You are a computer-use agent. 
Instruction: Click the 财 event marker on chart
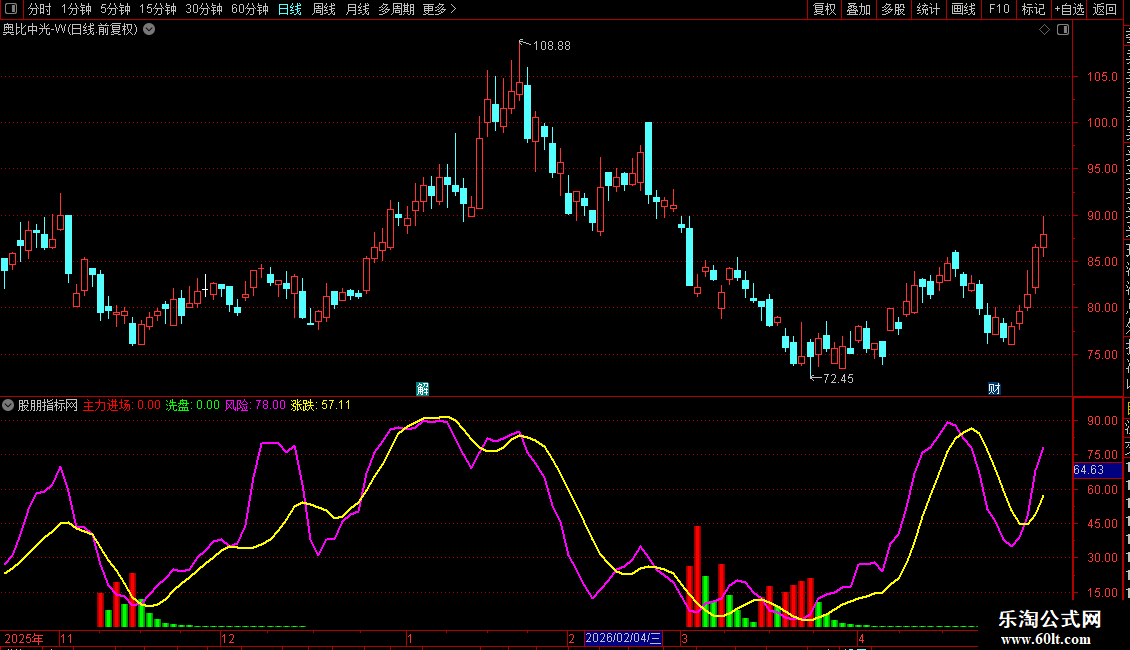point(995,389)
